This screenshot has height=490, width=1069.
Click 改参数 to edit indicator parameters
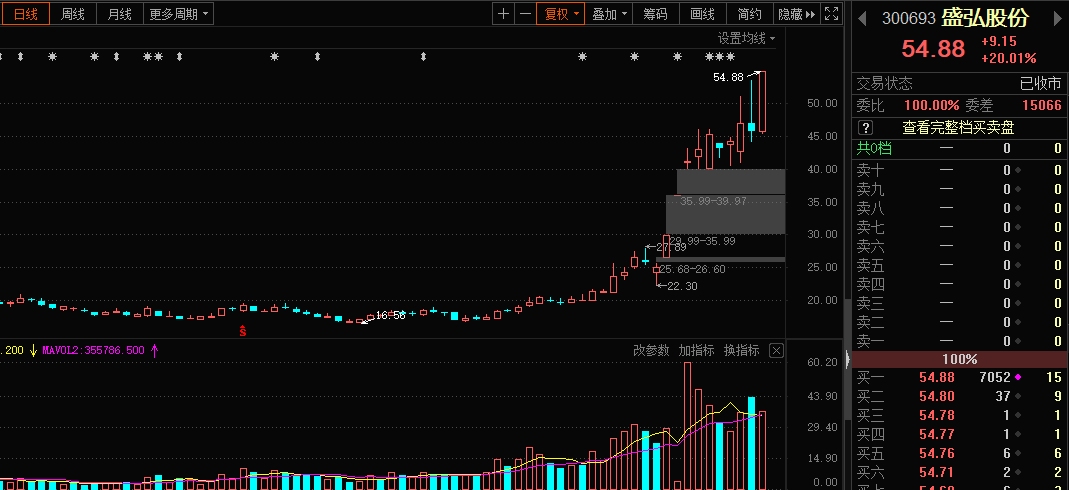point(652,350)
